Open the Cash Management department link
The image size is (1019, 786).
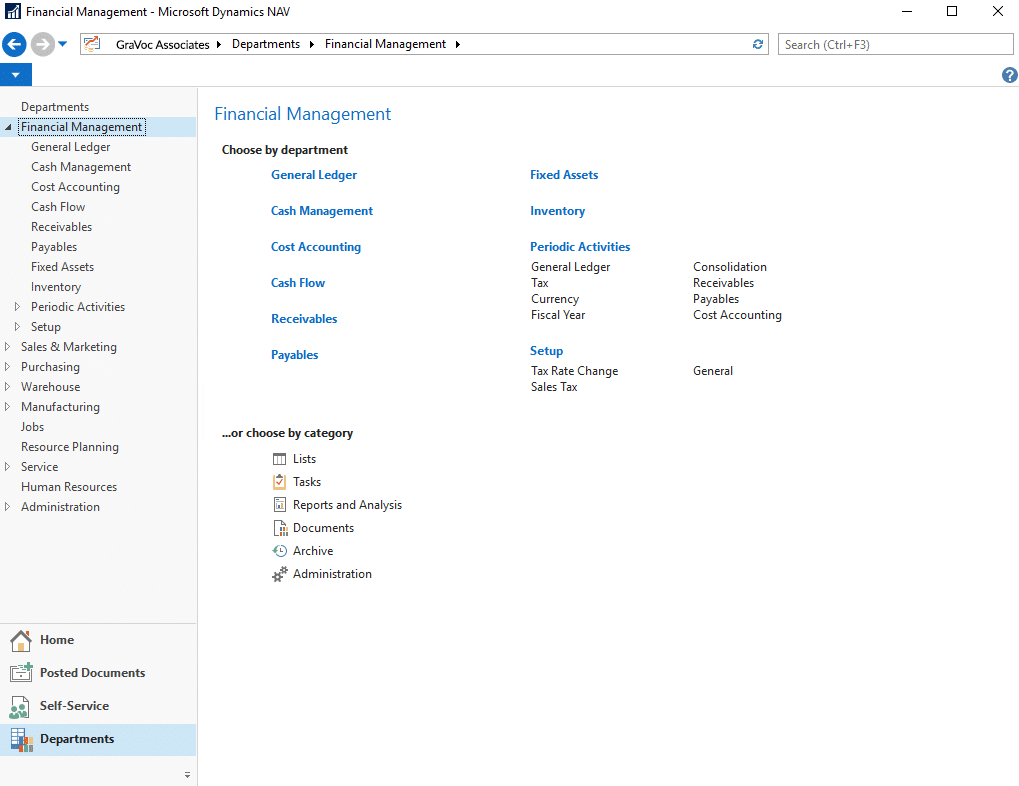(322, 211)
